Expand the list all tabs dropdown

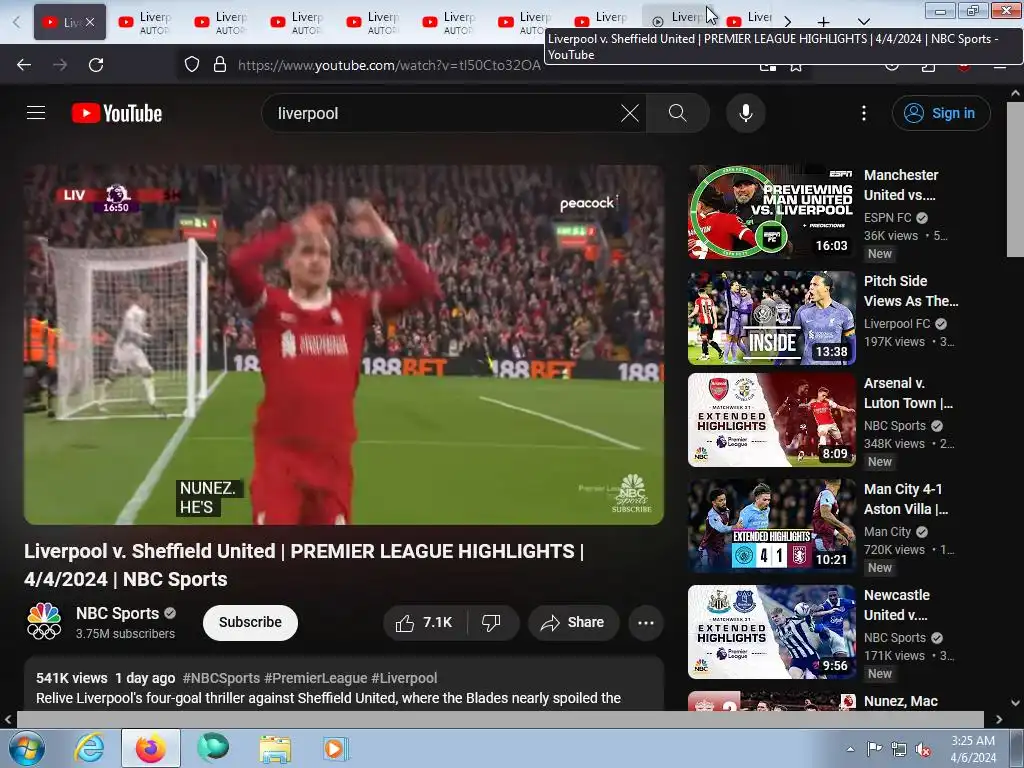click(x=863, y=22)
